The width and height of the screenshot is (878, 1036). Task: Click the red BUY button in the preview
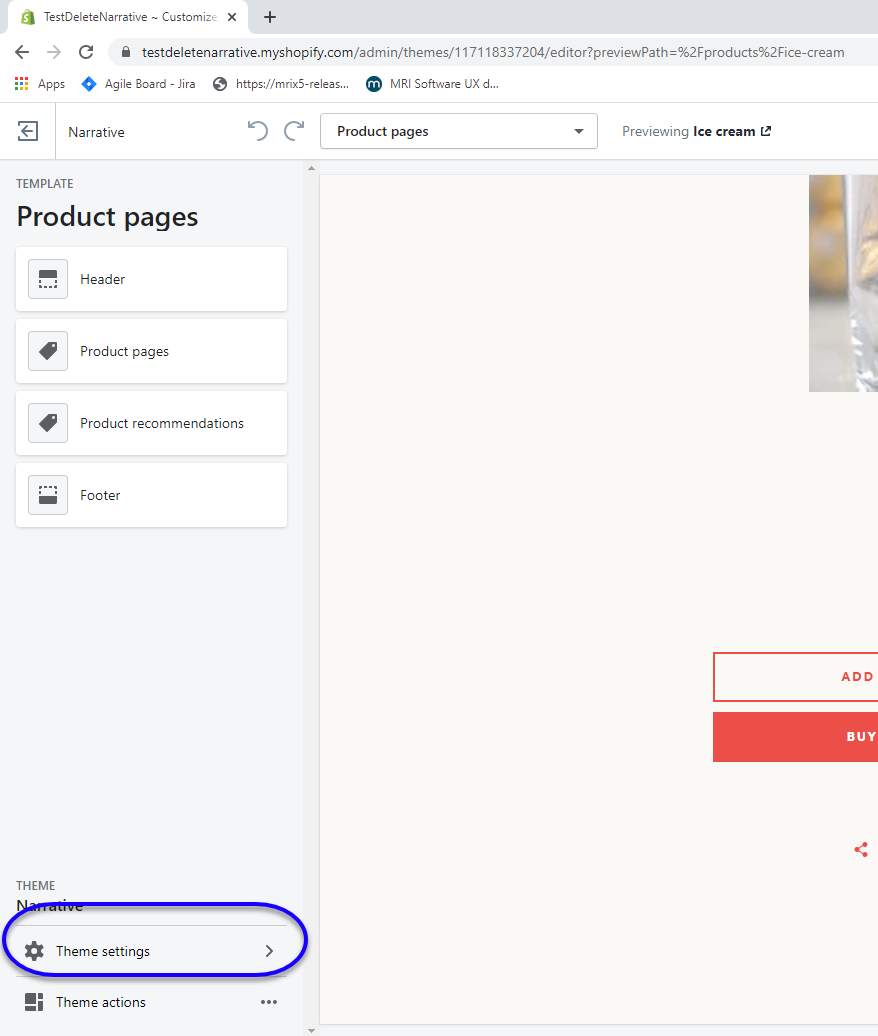[x=795, y=737]
